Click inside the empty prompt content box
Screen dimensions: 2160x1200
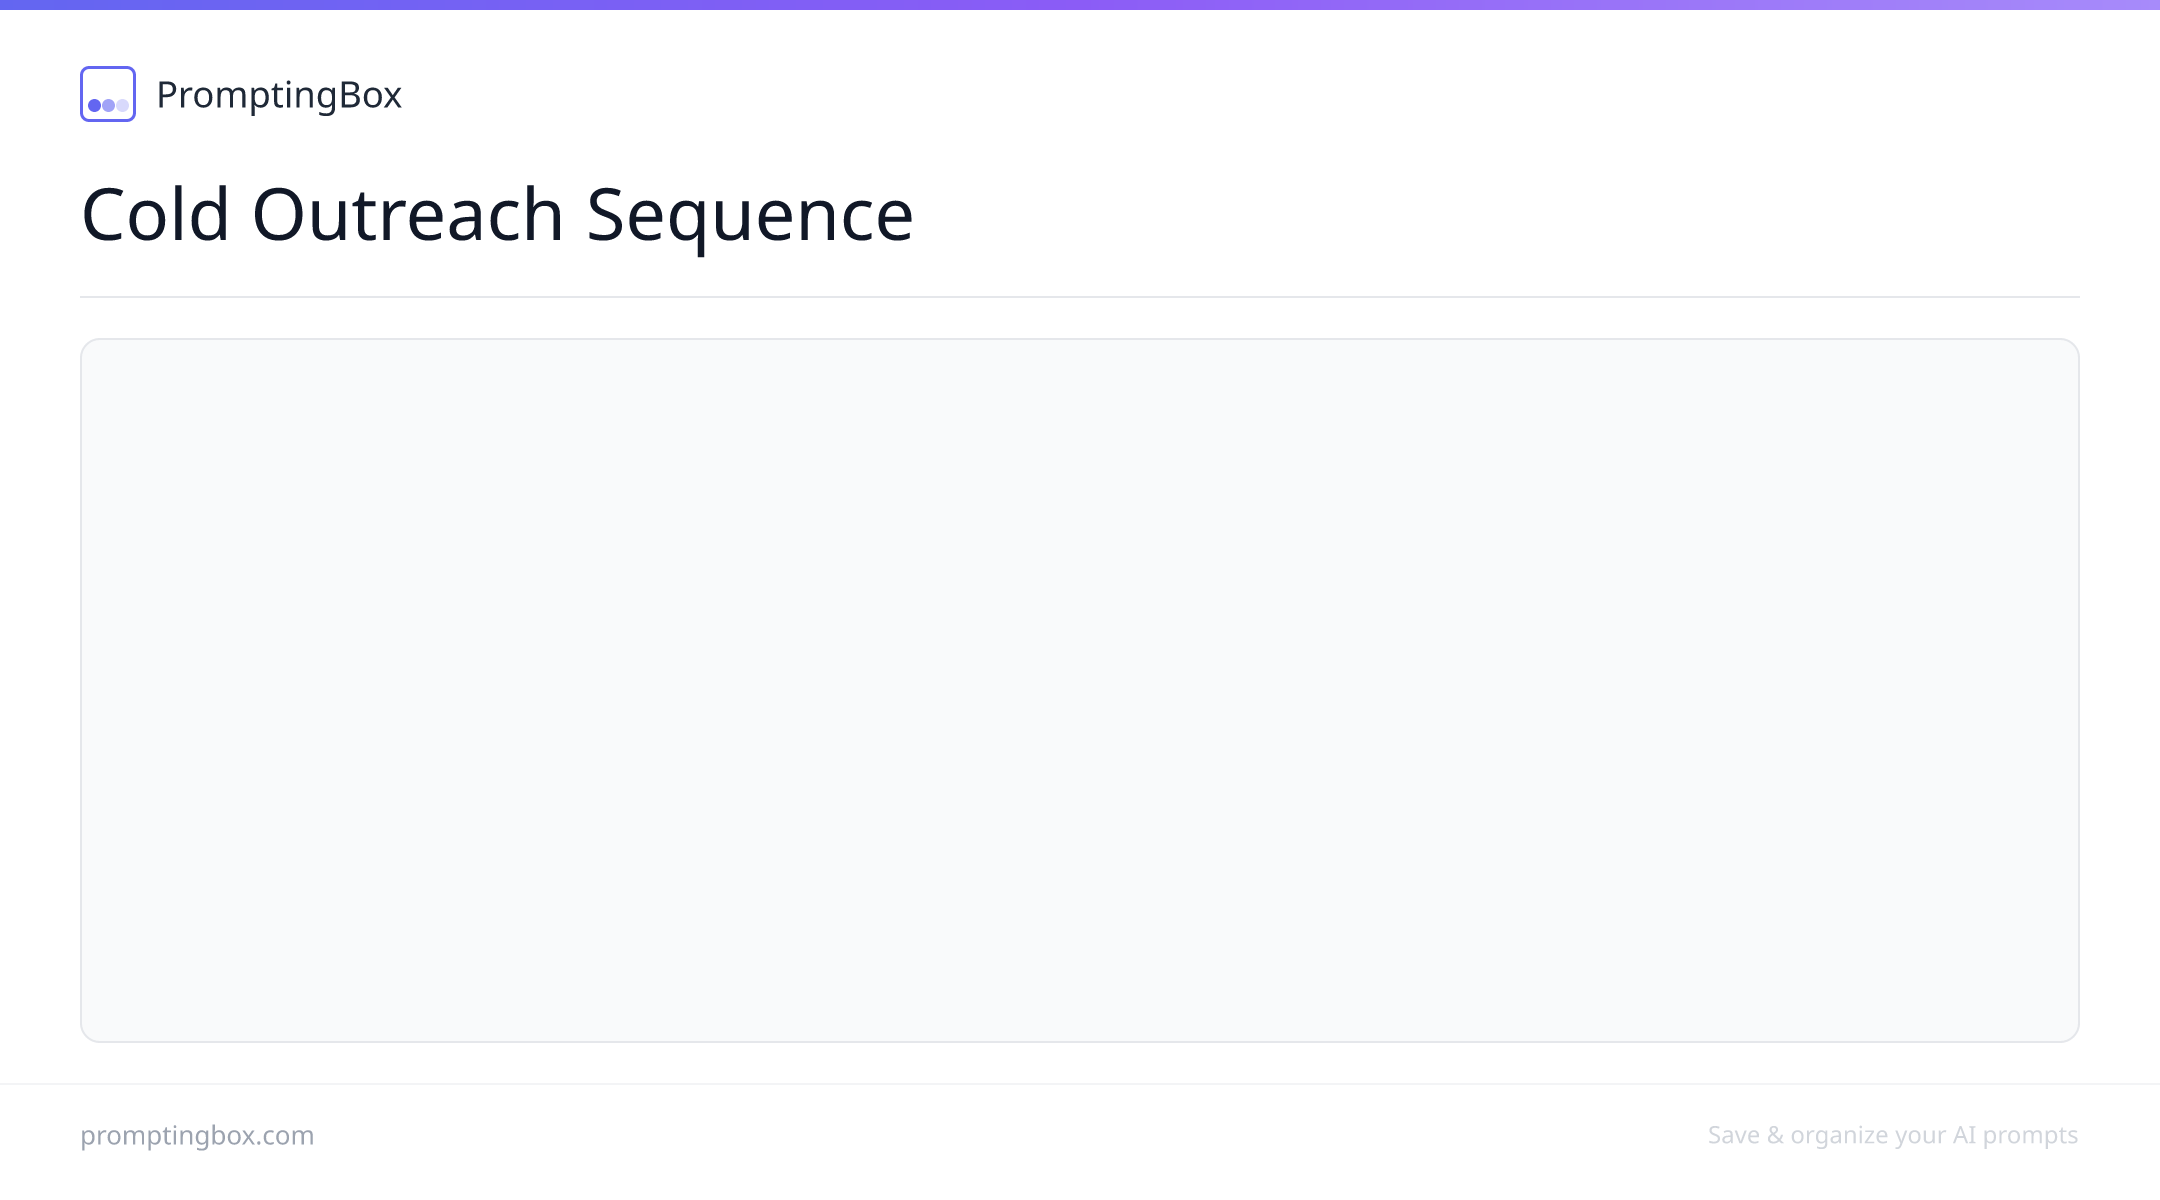point(1080,690)
